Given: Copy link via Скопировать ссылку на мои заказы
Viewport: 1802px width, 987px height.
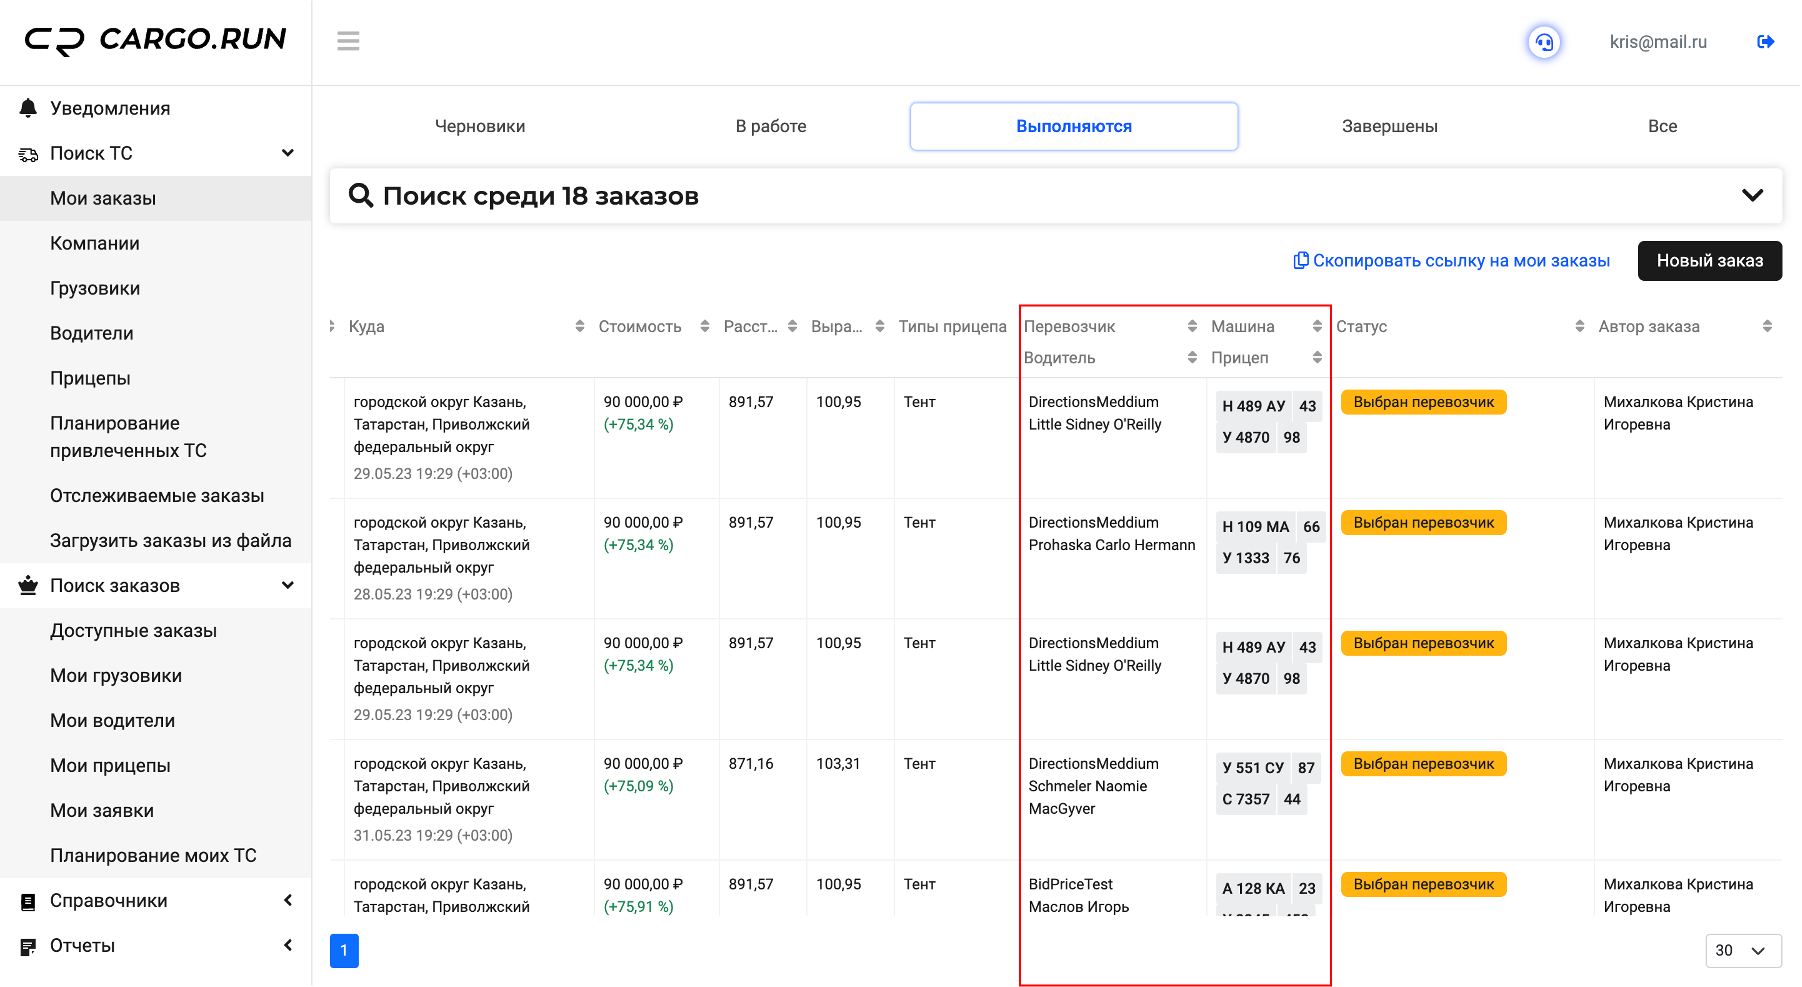Looking at the screenshot, I should click(1461, 261).
